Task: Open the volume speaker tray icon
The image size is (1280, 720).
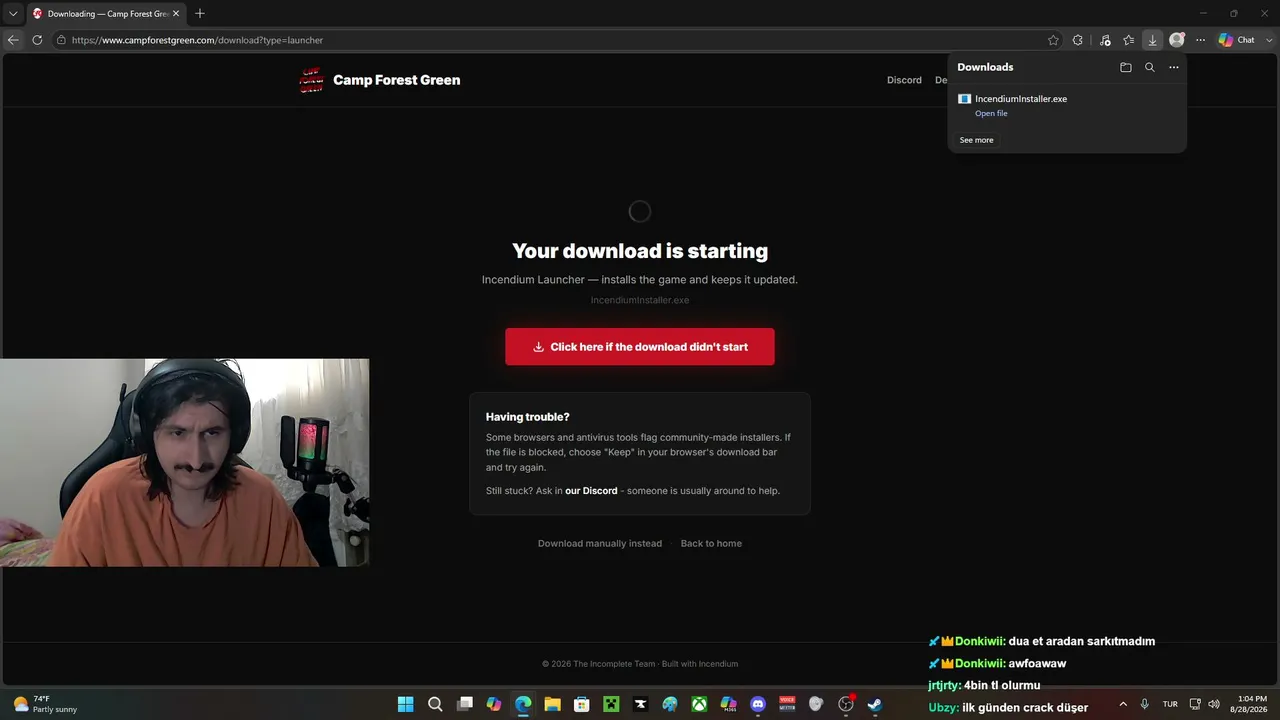Action: [1214, 704]
